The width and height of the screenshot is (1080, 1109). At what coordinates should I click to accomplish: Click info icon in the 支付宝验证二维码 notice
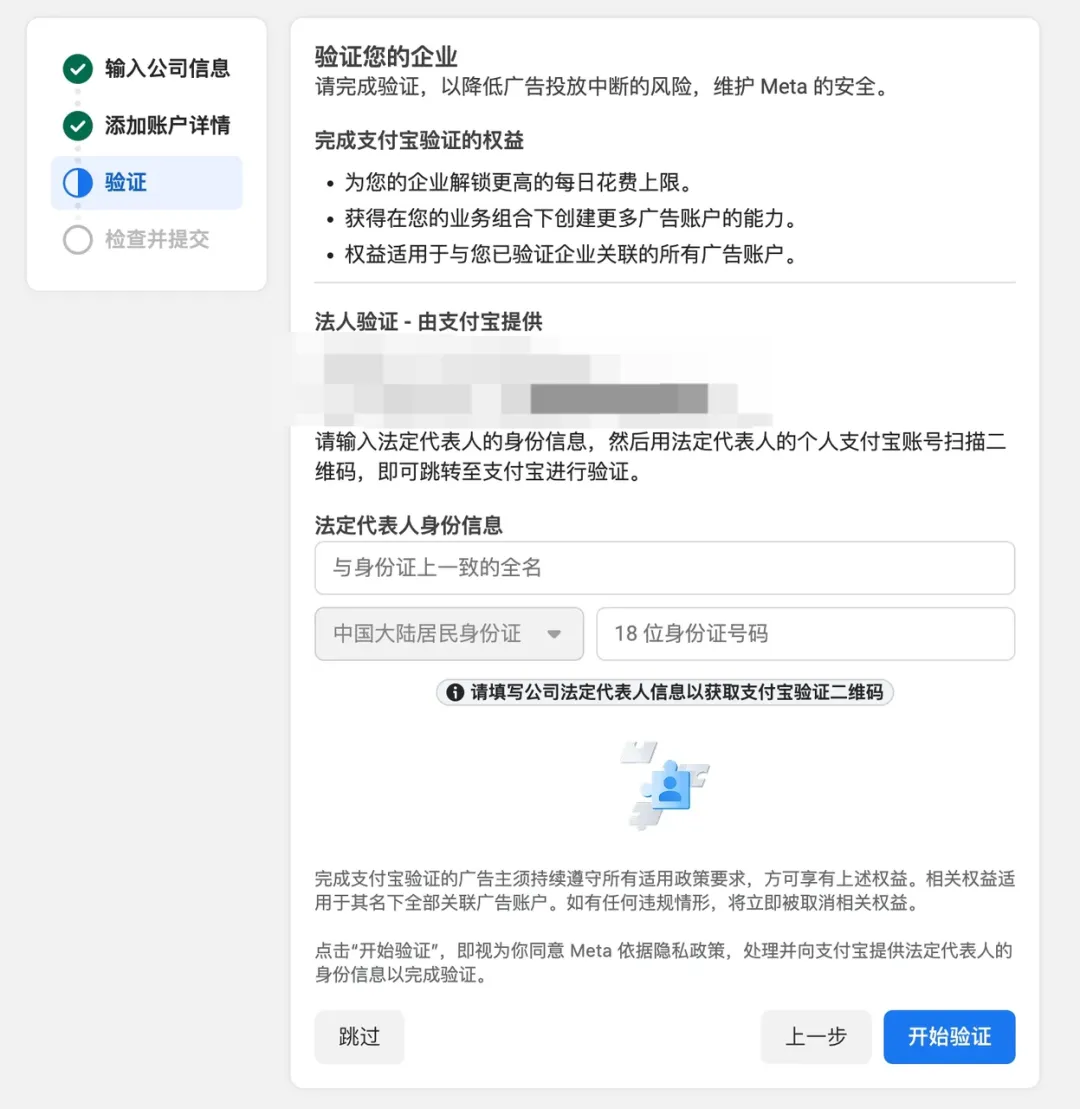[455, 692]
